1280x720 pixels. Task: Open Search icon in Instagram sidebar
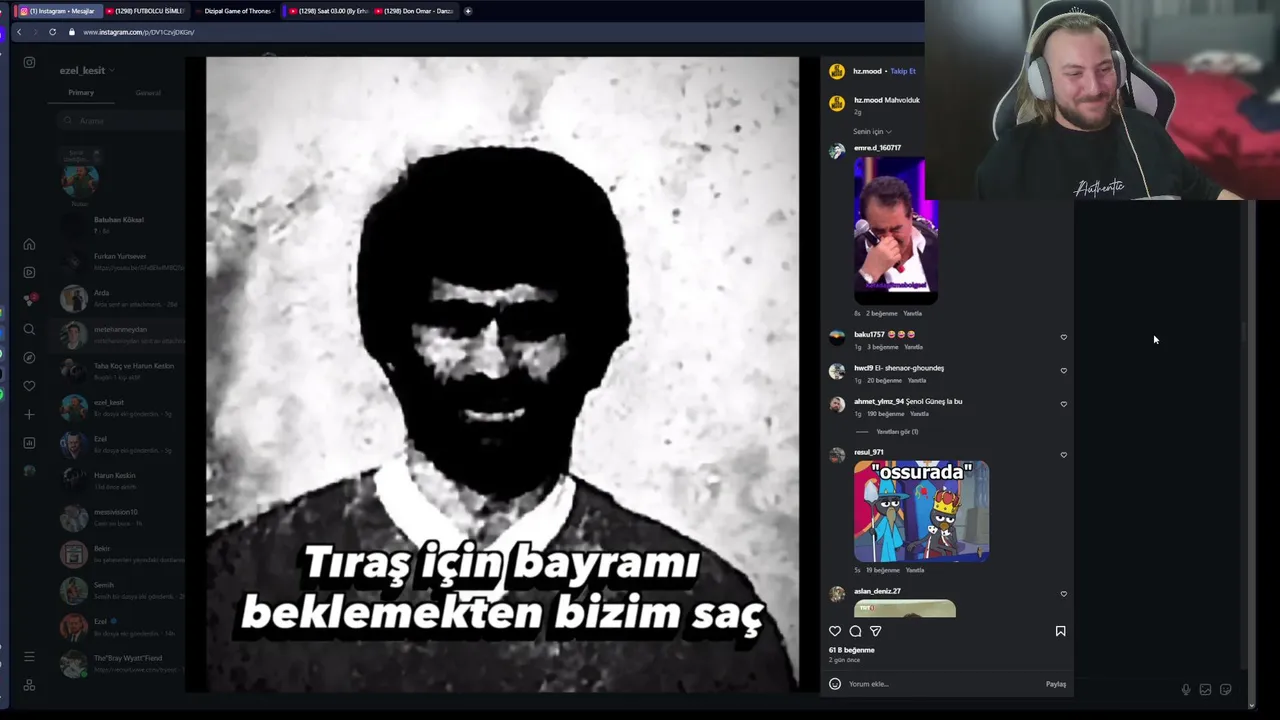pos(29,329)
